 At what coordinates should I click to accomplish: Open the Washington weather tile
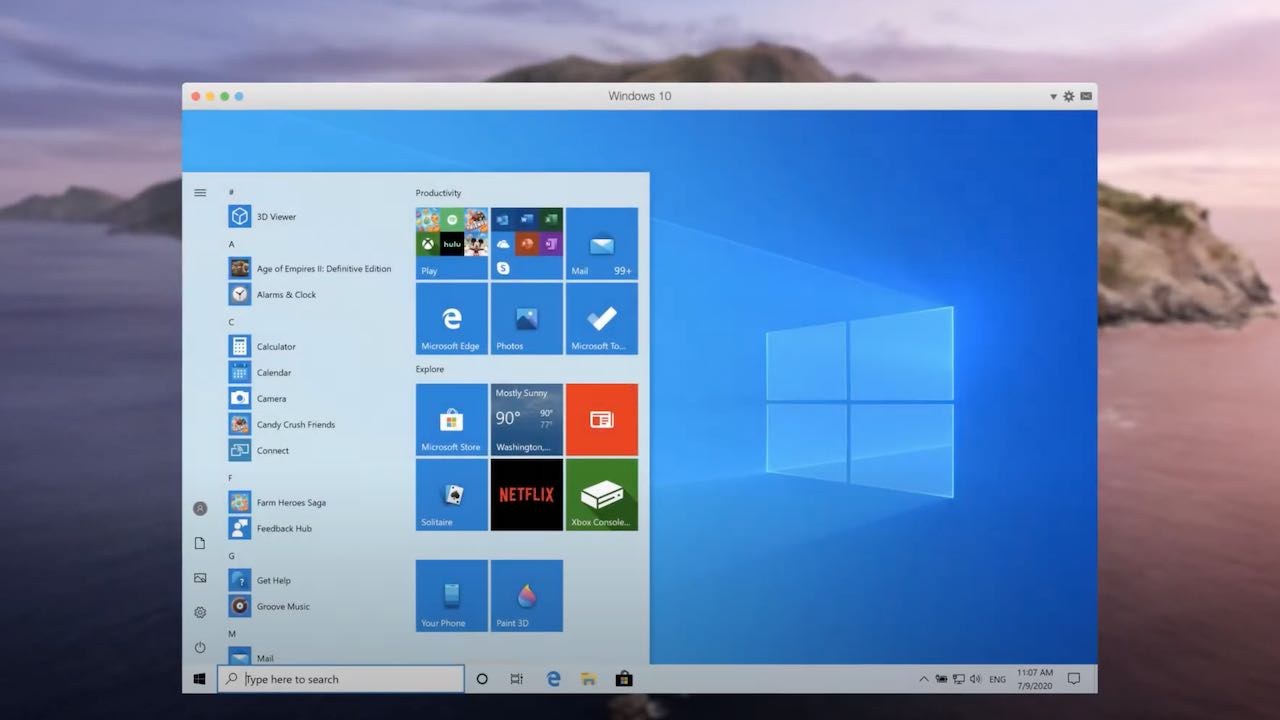527,420
